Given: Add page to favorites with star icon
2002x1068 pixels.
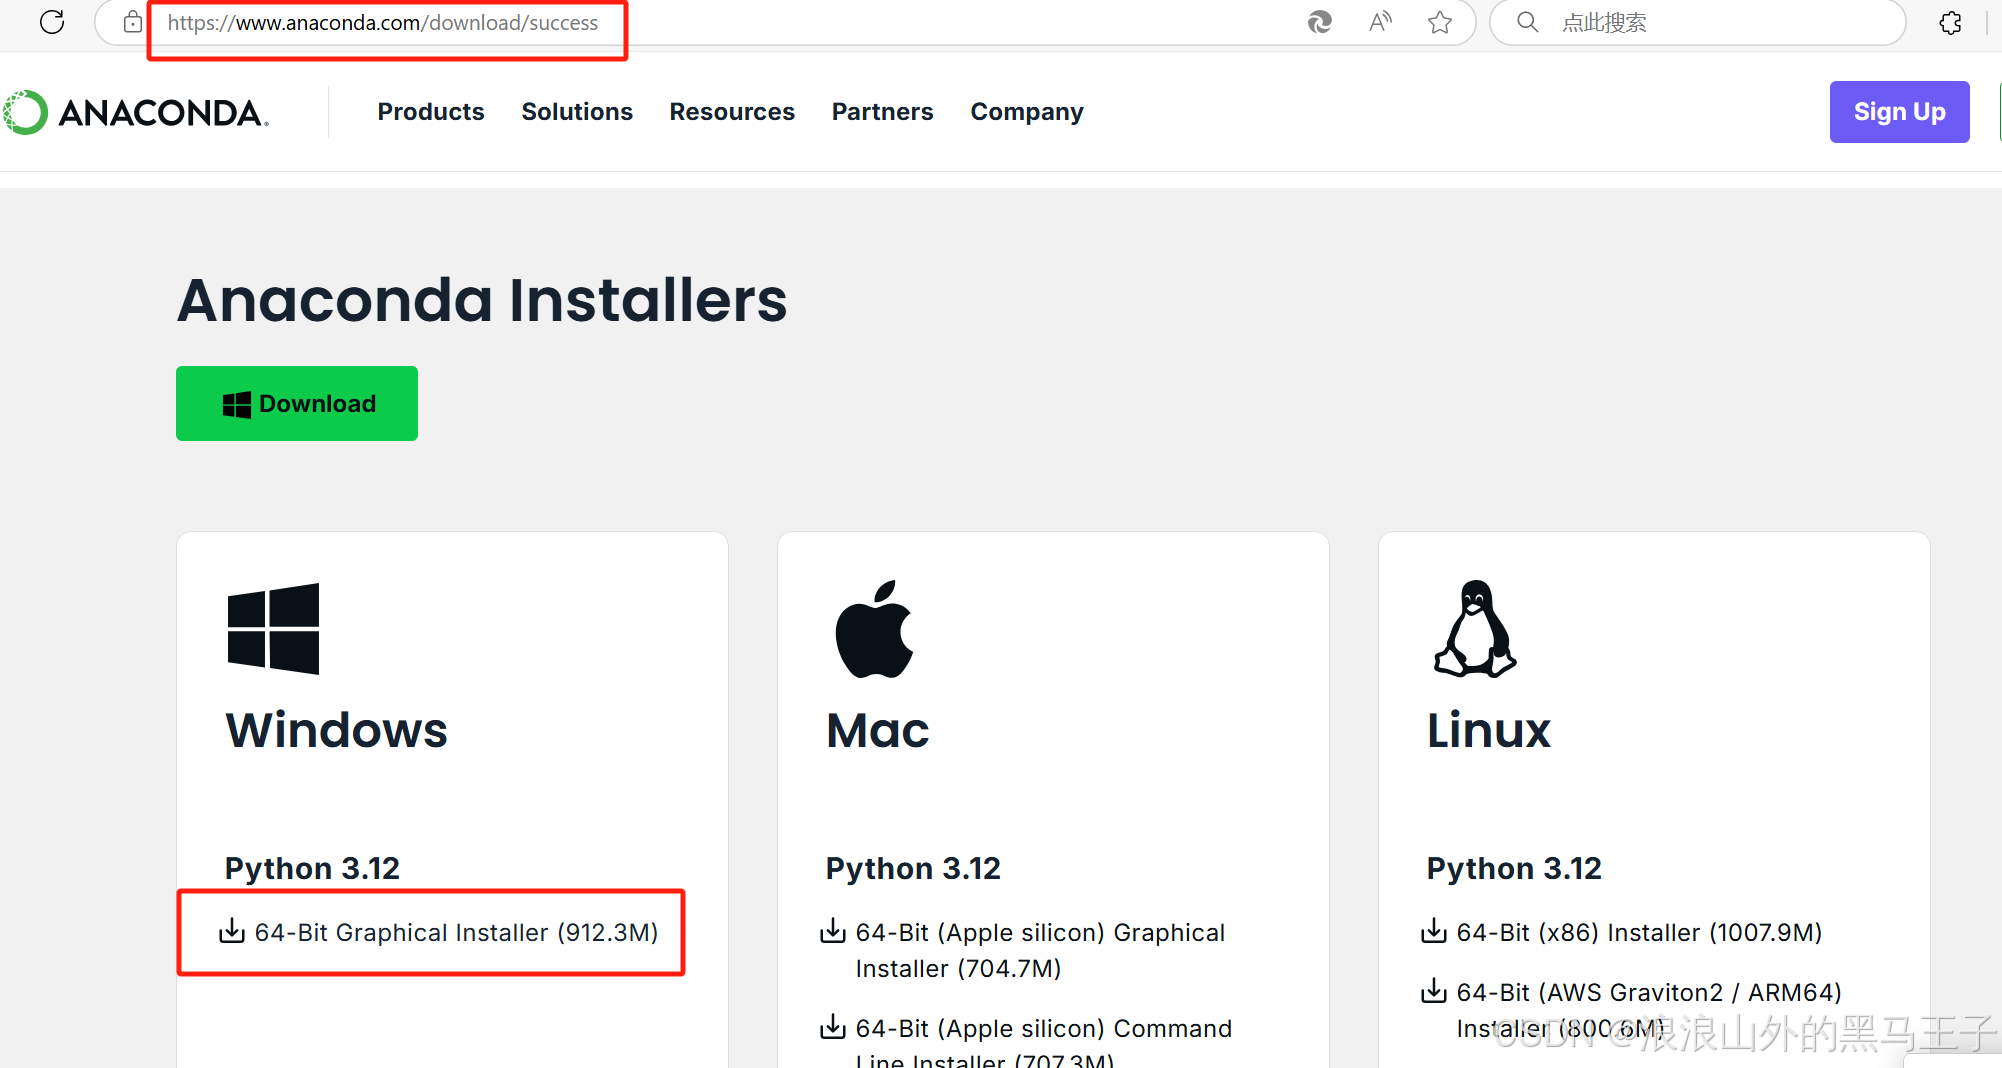Looking at the screenshot, I should tap(1440, 22).
